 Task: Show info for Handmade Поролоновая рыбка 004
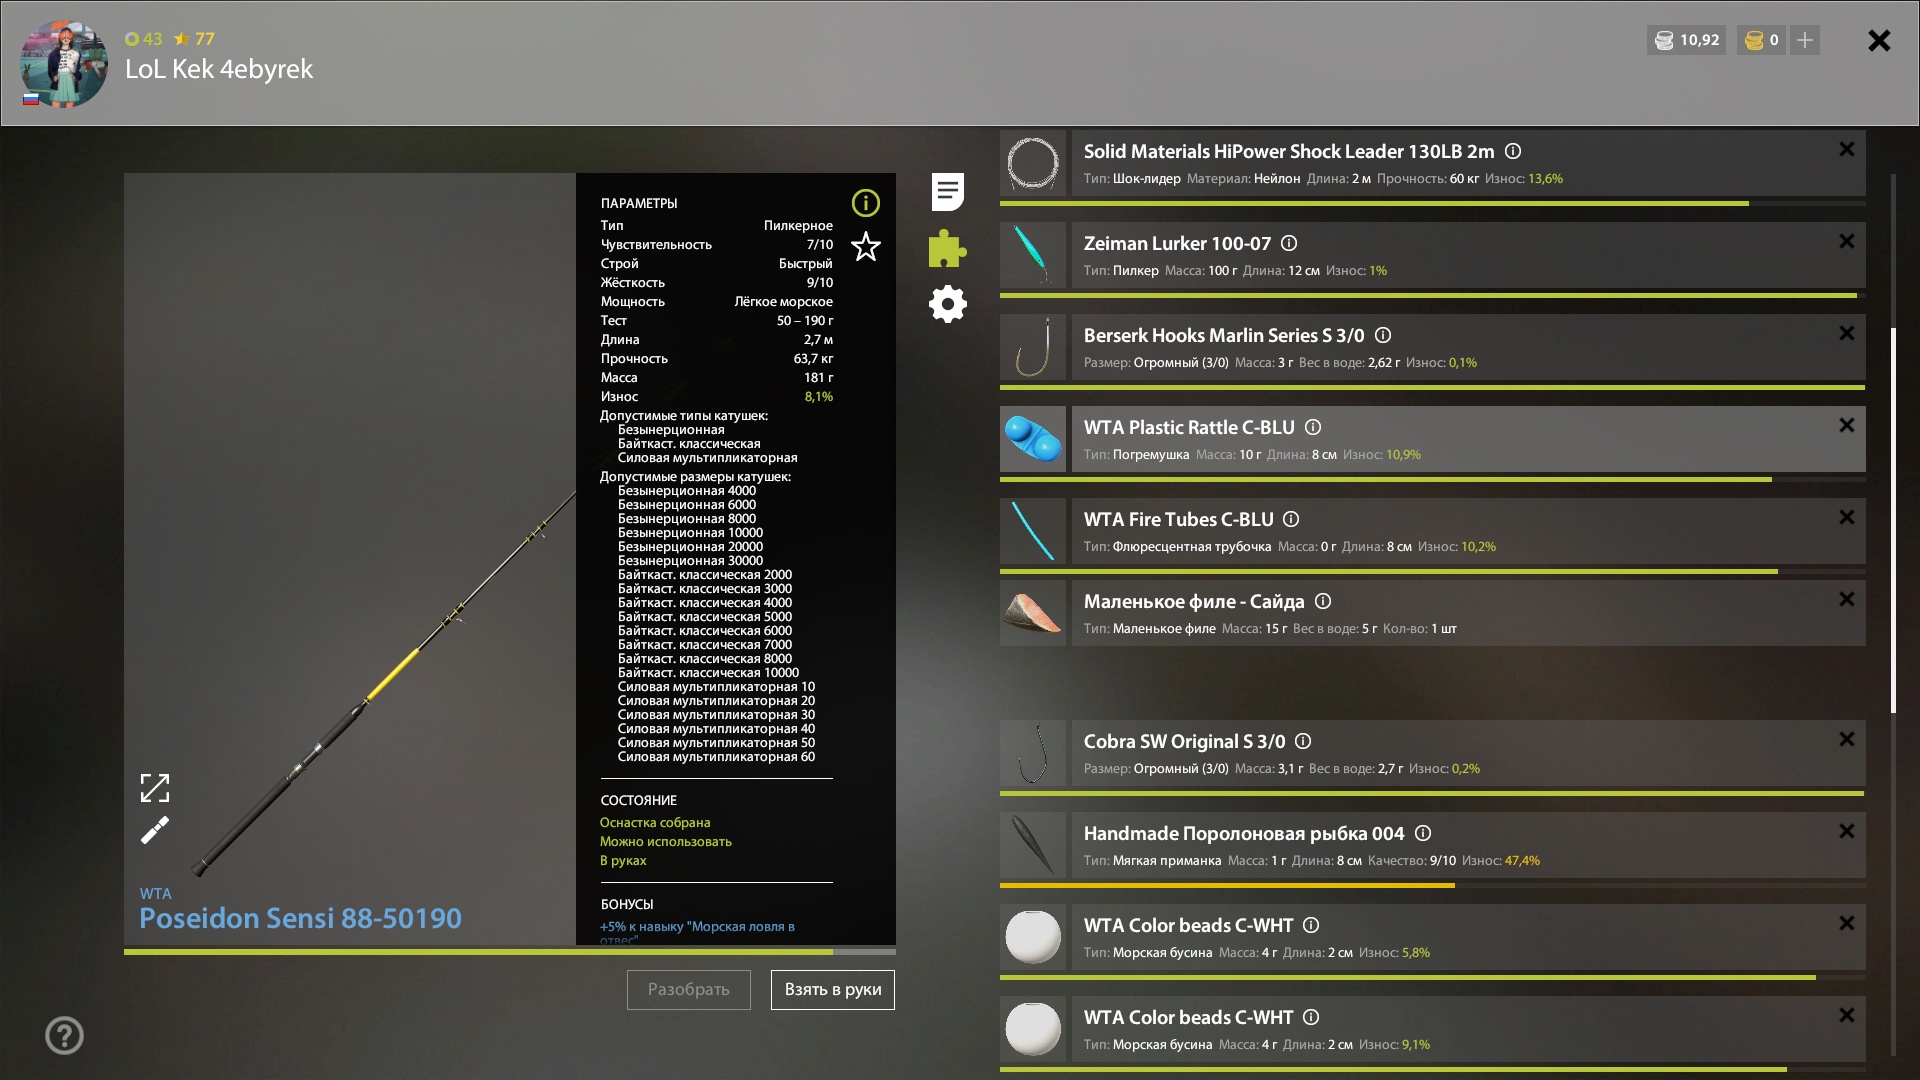tap(1423, 833)
